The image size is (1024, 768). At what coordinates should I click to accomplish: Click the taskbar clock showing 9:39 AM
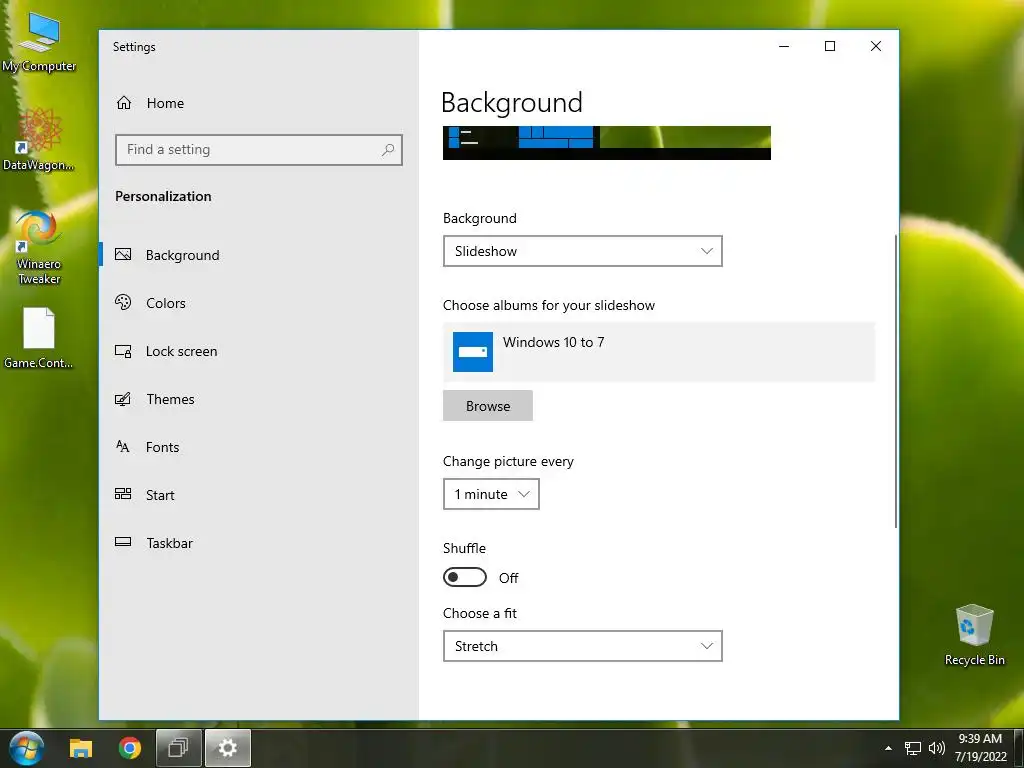980,748
